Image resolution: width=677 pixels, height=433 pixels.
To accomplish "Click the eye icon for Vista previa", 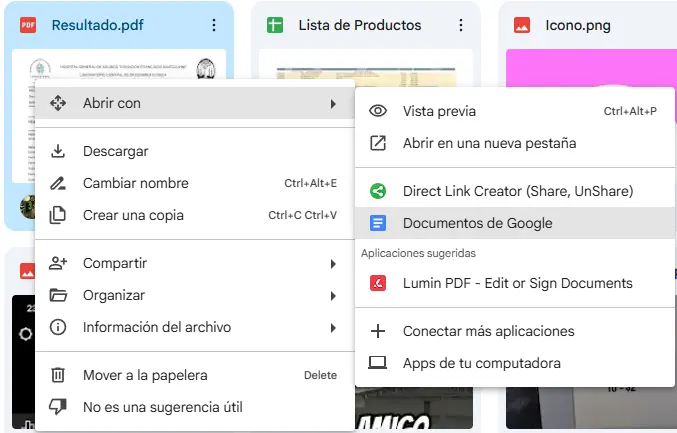I will coord(378,111).
